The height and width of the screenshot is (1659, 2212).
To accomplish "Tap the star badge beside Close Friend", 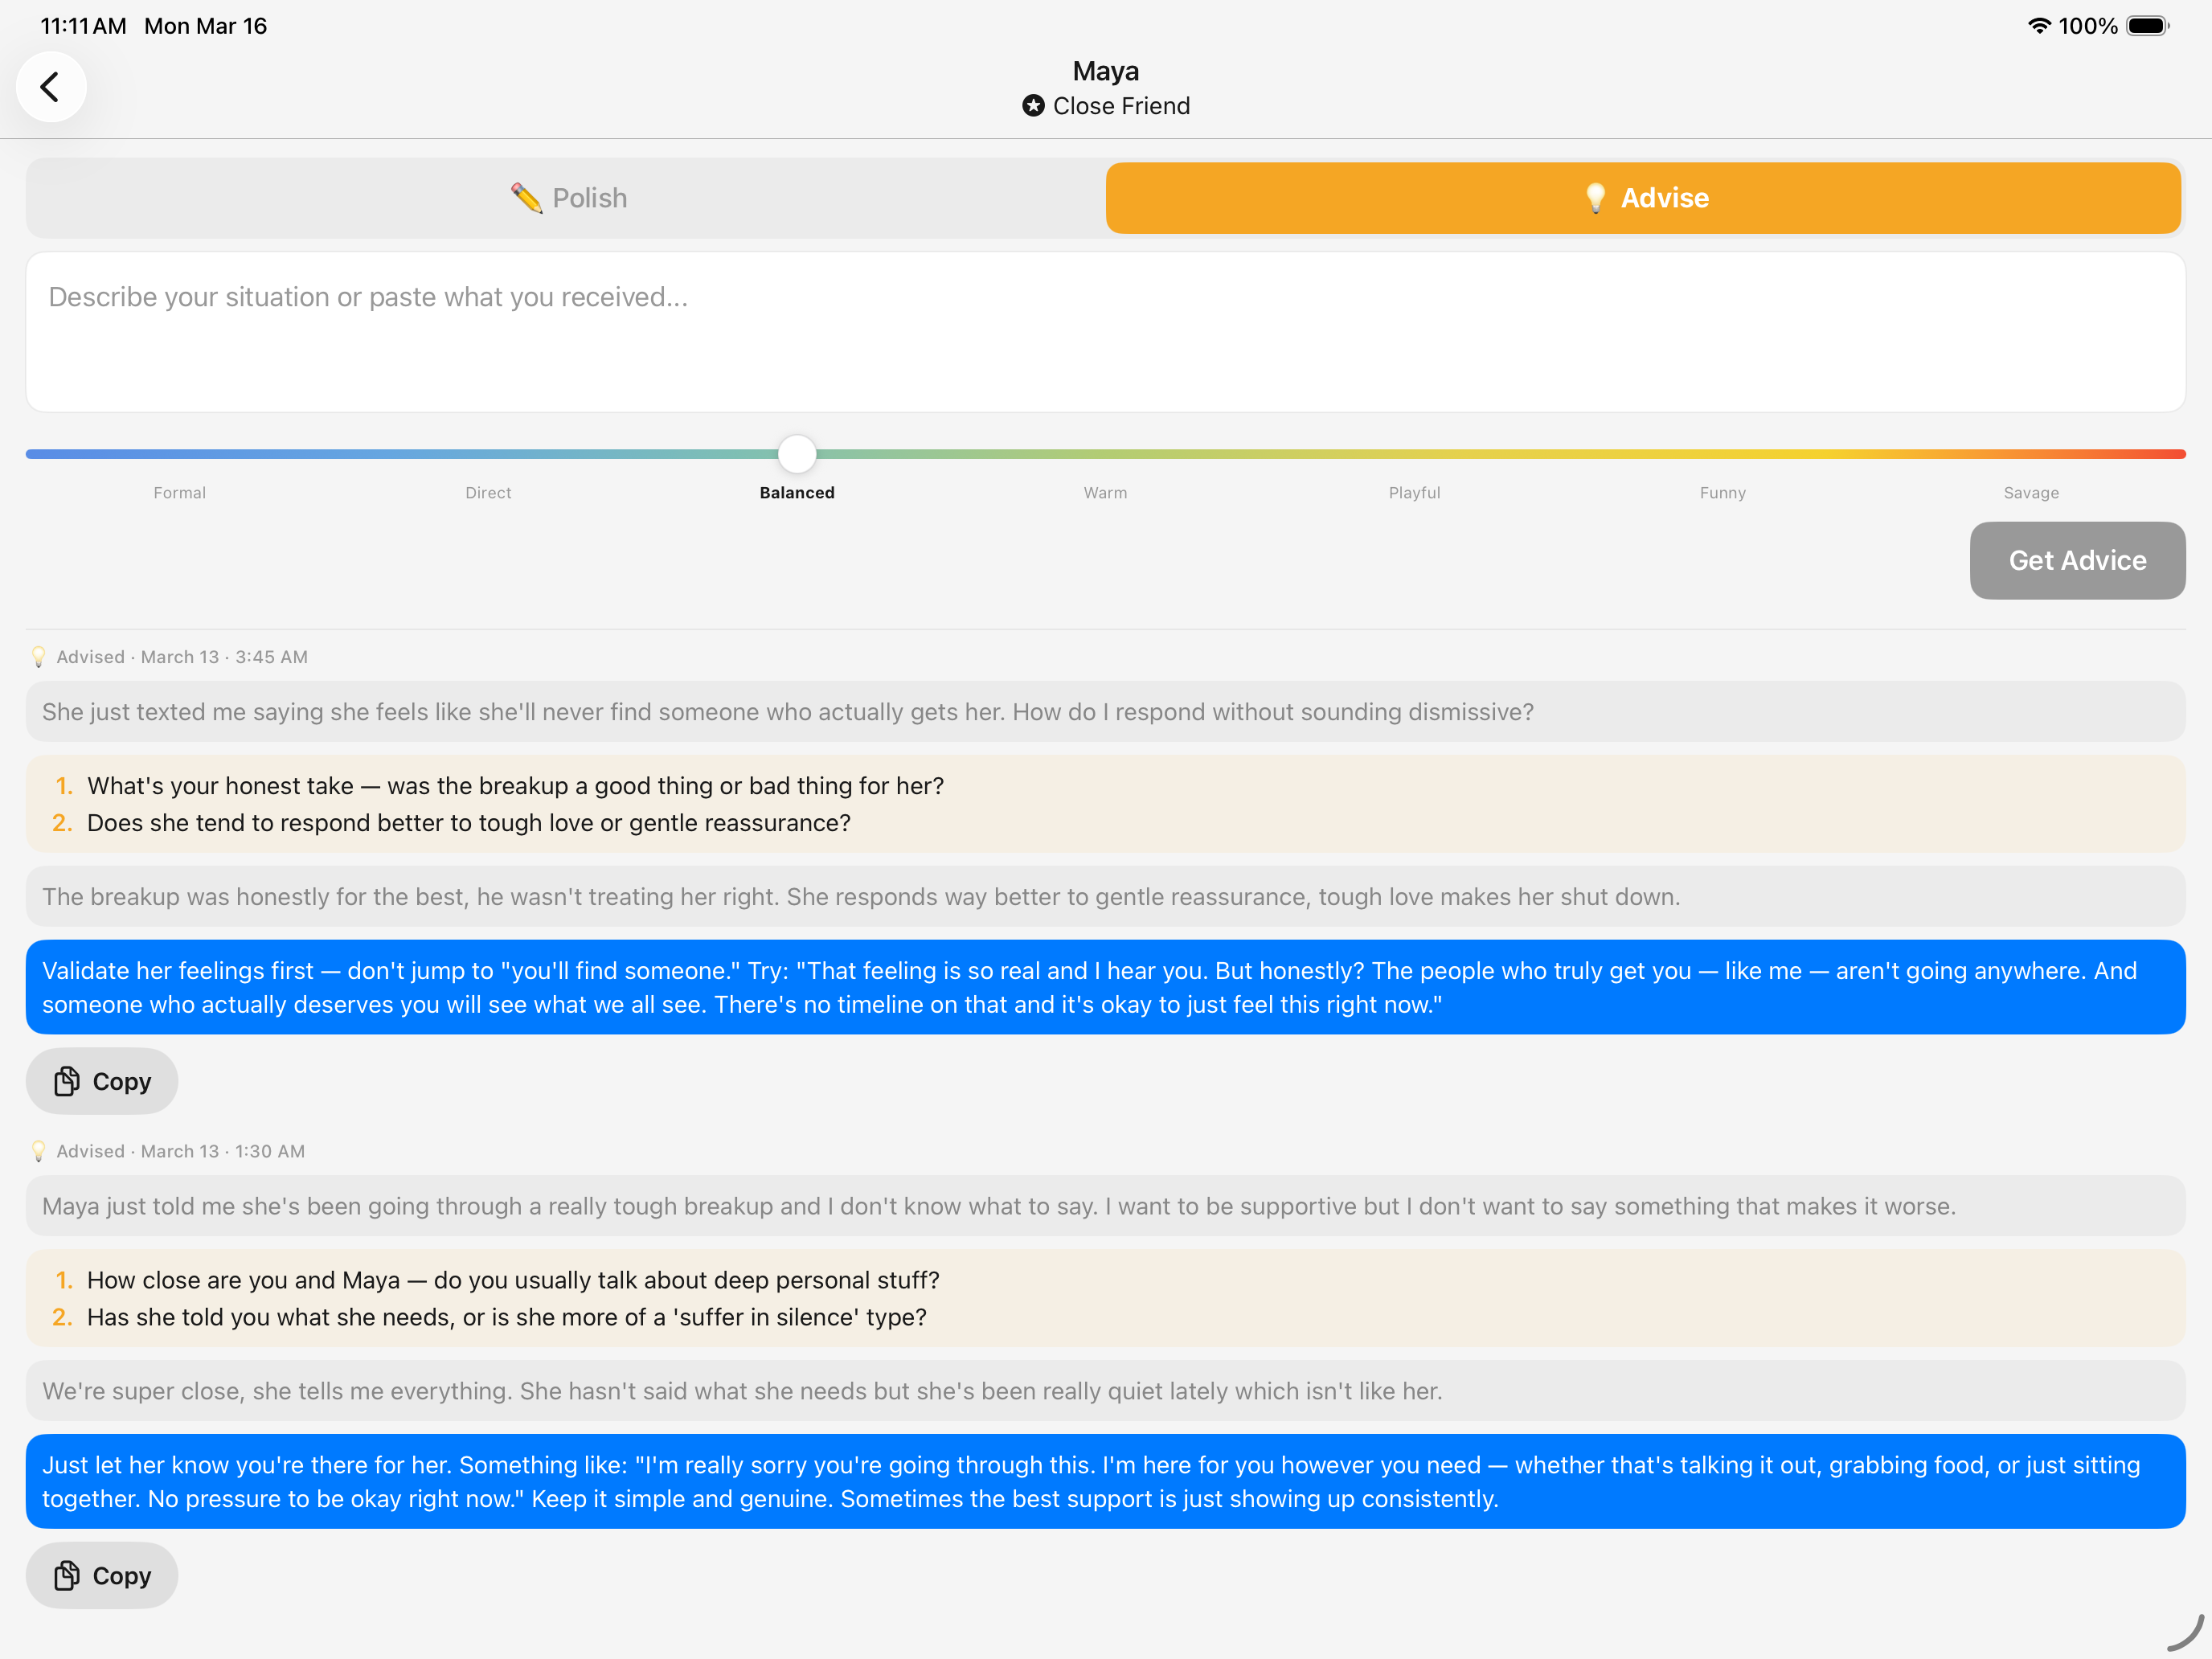I will [x=1033, y=105].
